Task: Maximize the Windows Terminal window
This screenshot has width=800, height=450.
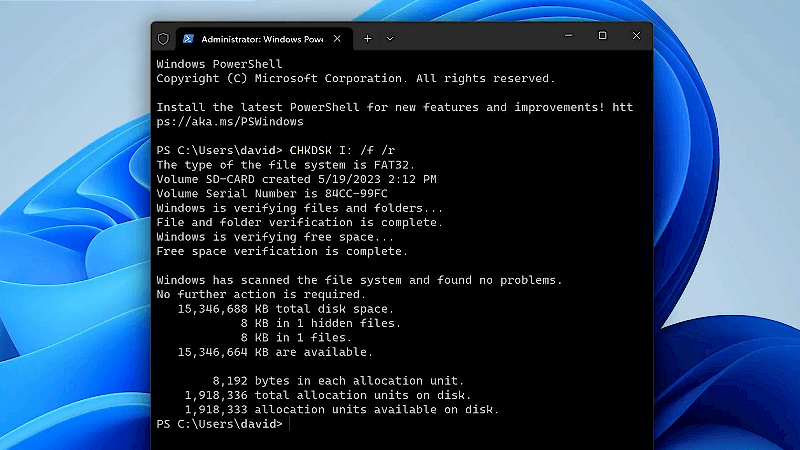Action: point(603,36)
